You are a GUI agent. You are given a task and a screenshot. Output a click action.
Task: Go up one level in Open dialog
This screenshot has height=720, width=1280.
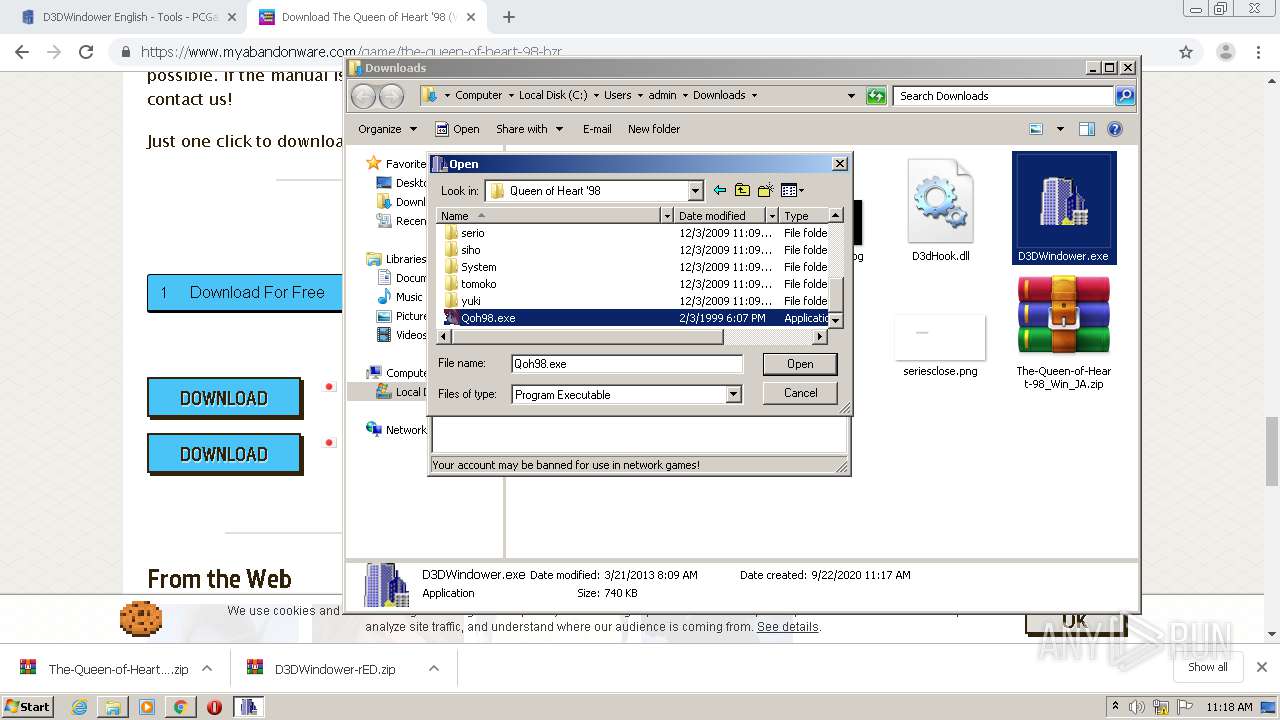(742, 190)
